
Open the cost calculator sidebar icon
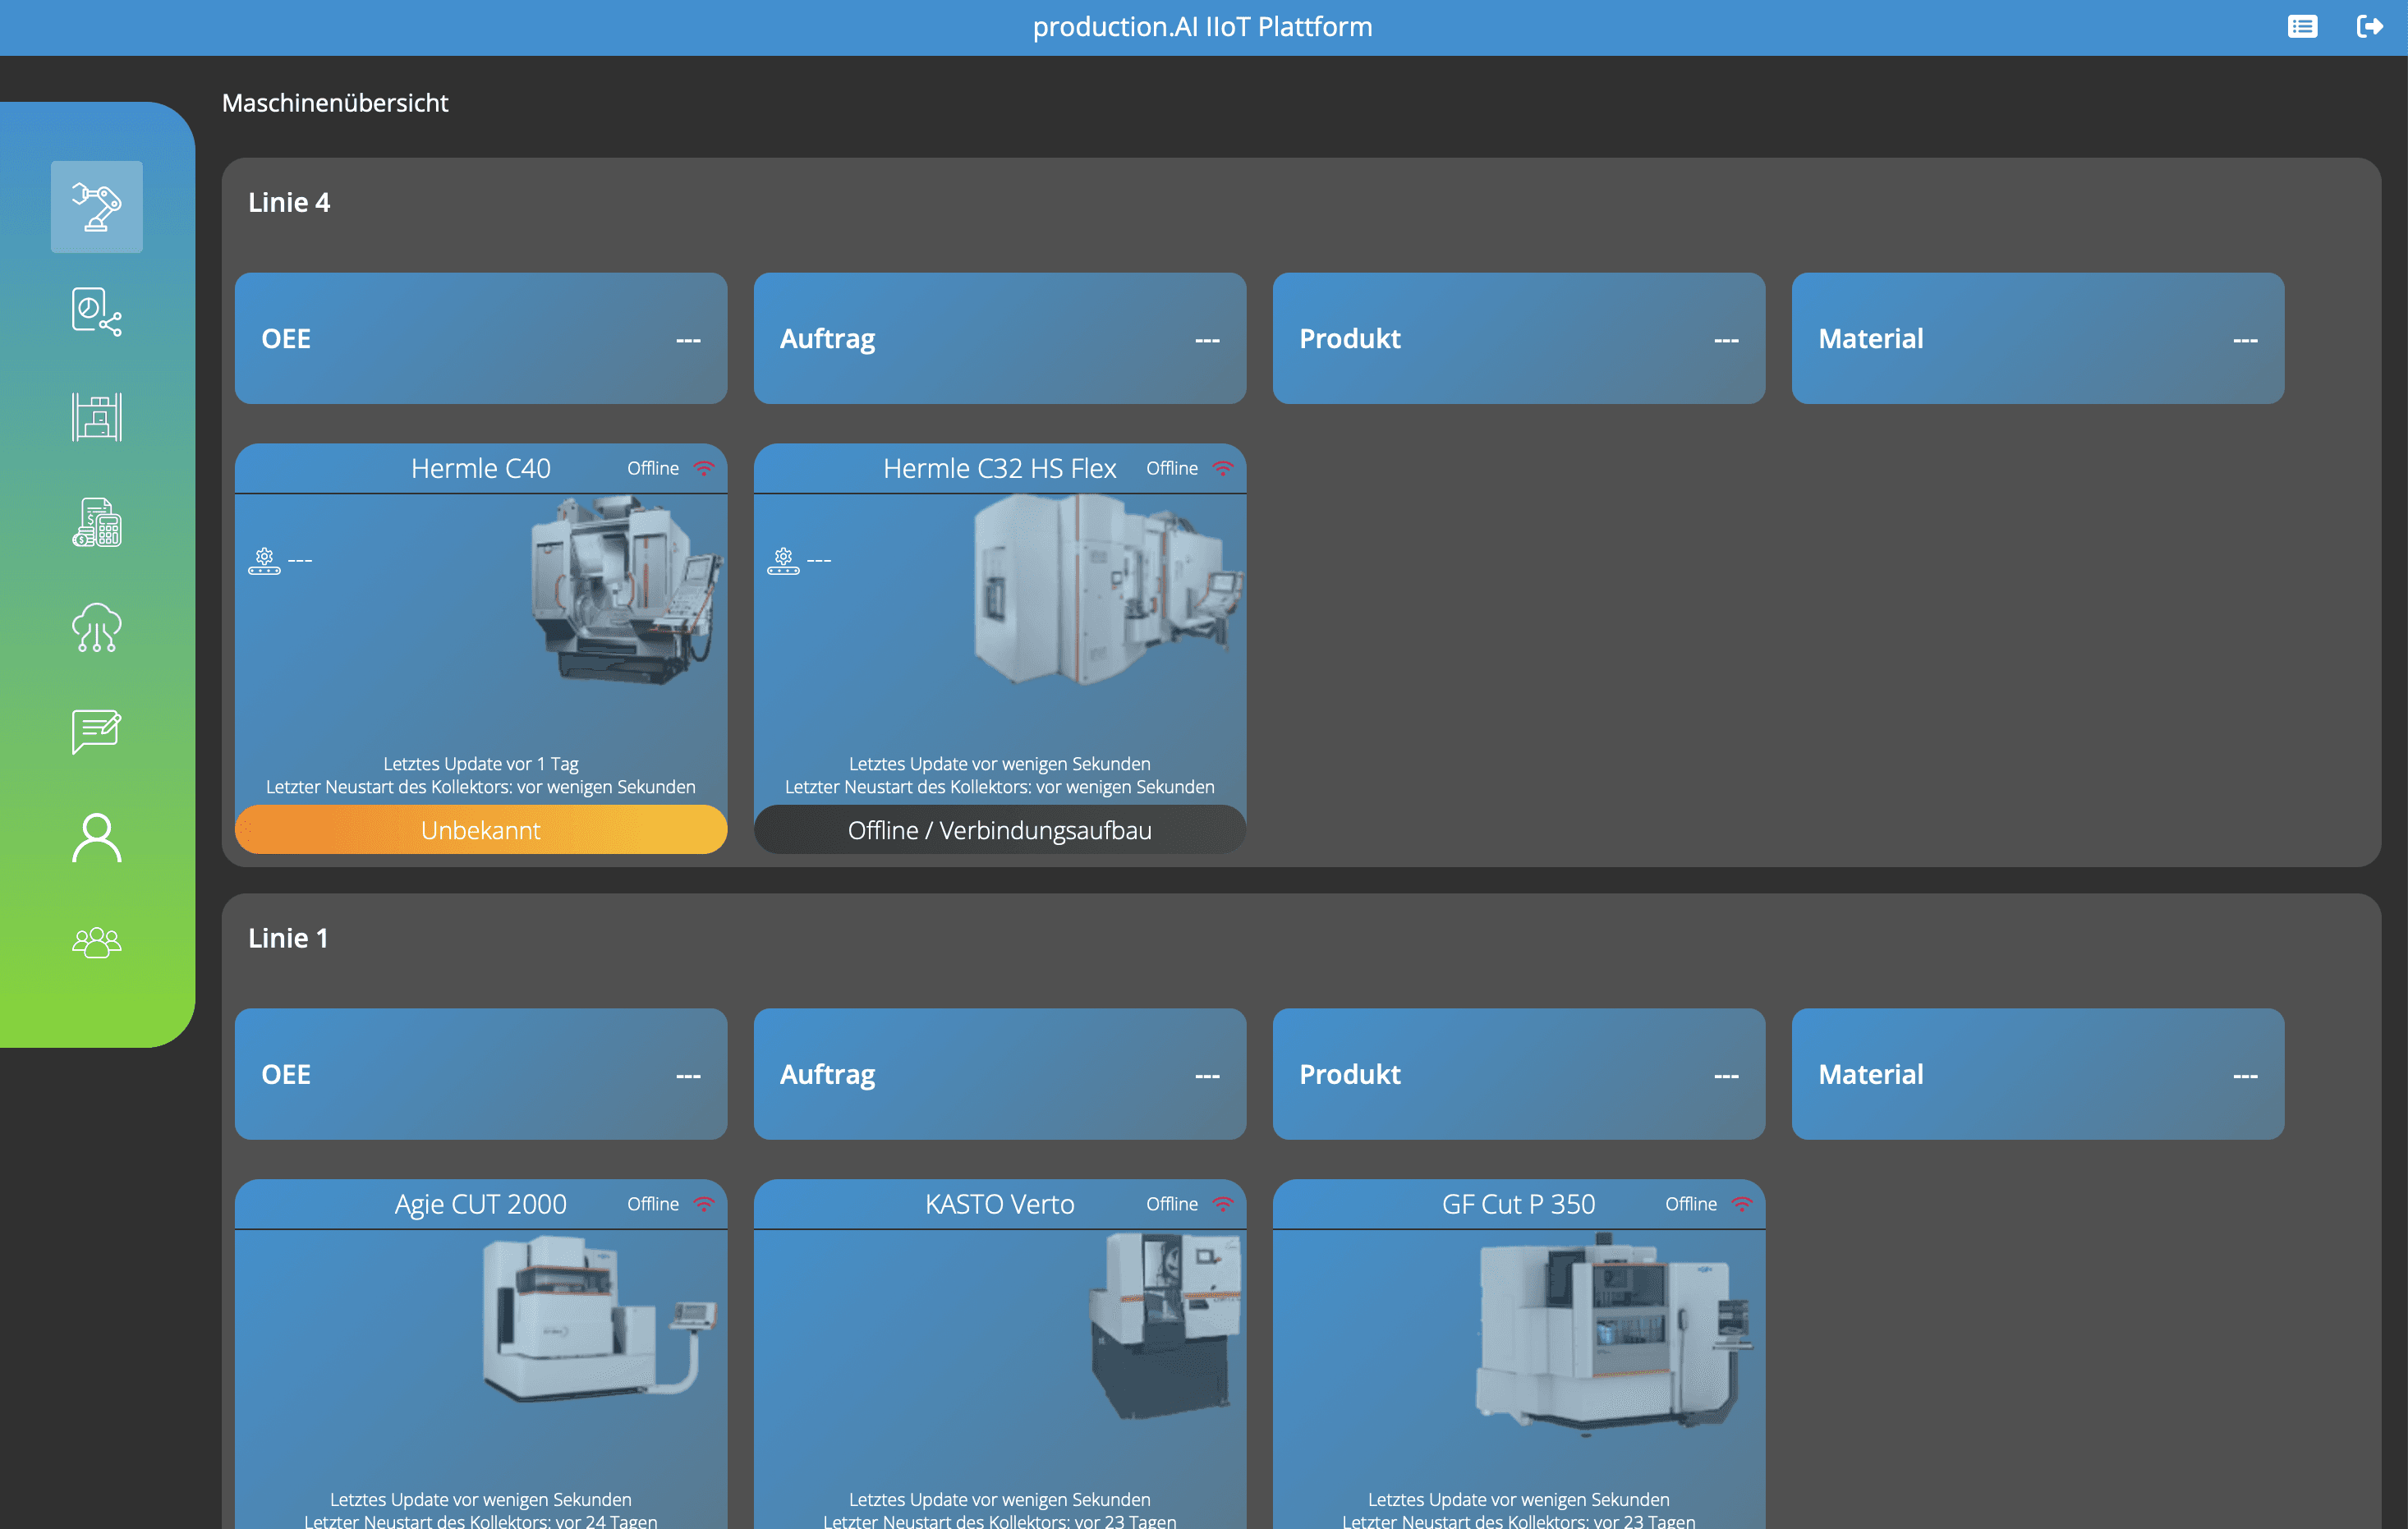[x=96, y=522]
